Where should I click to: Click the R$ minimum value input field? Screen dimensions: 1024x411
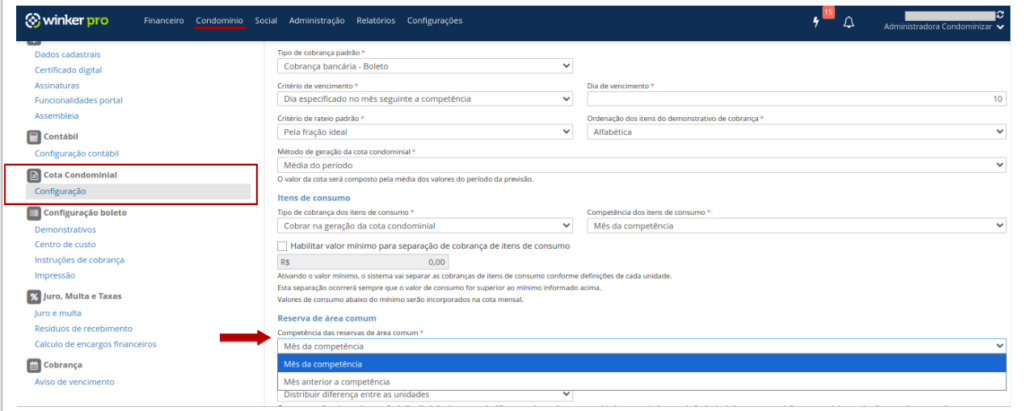(363, 262)
